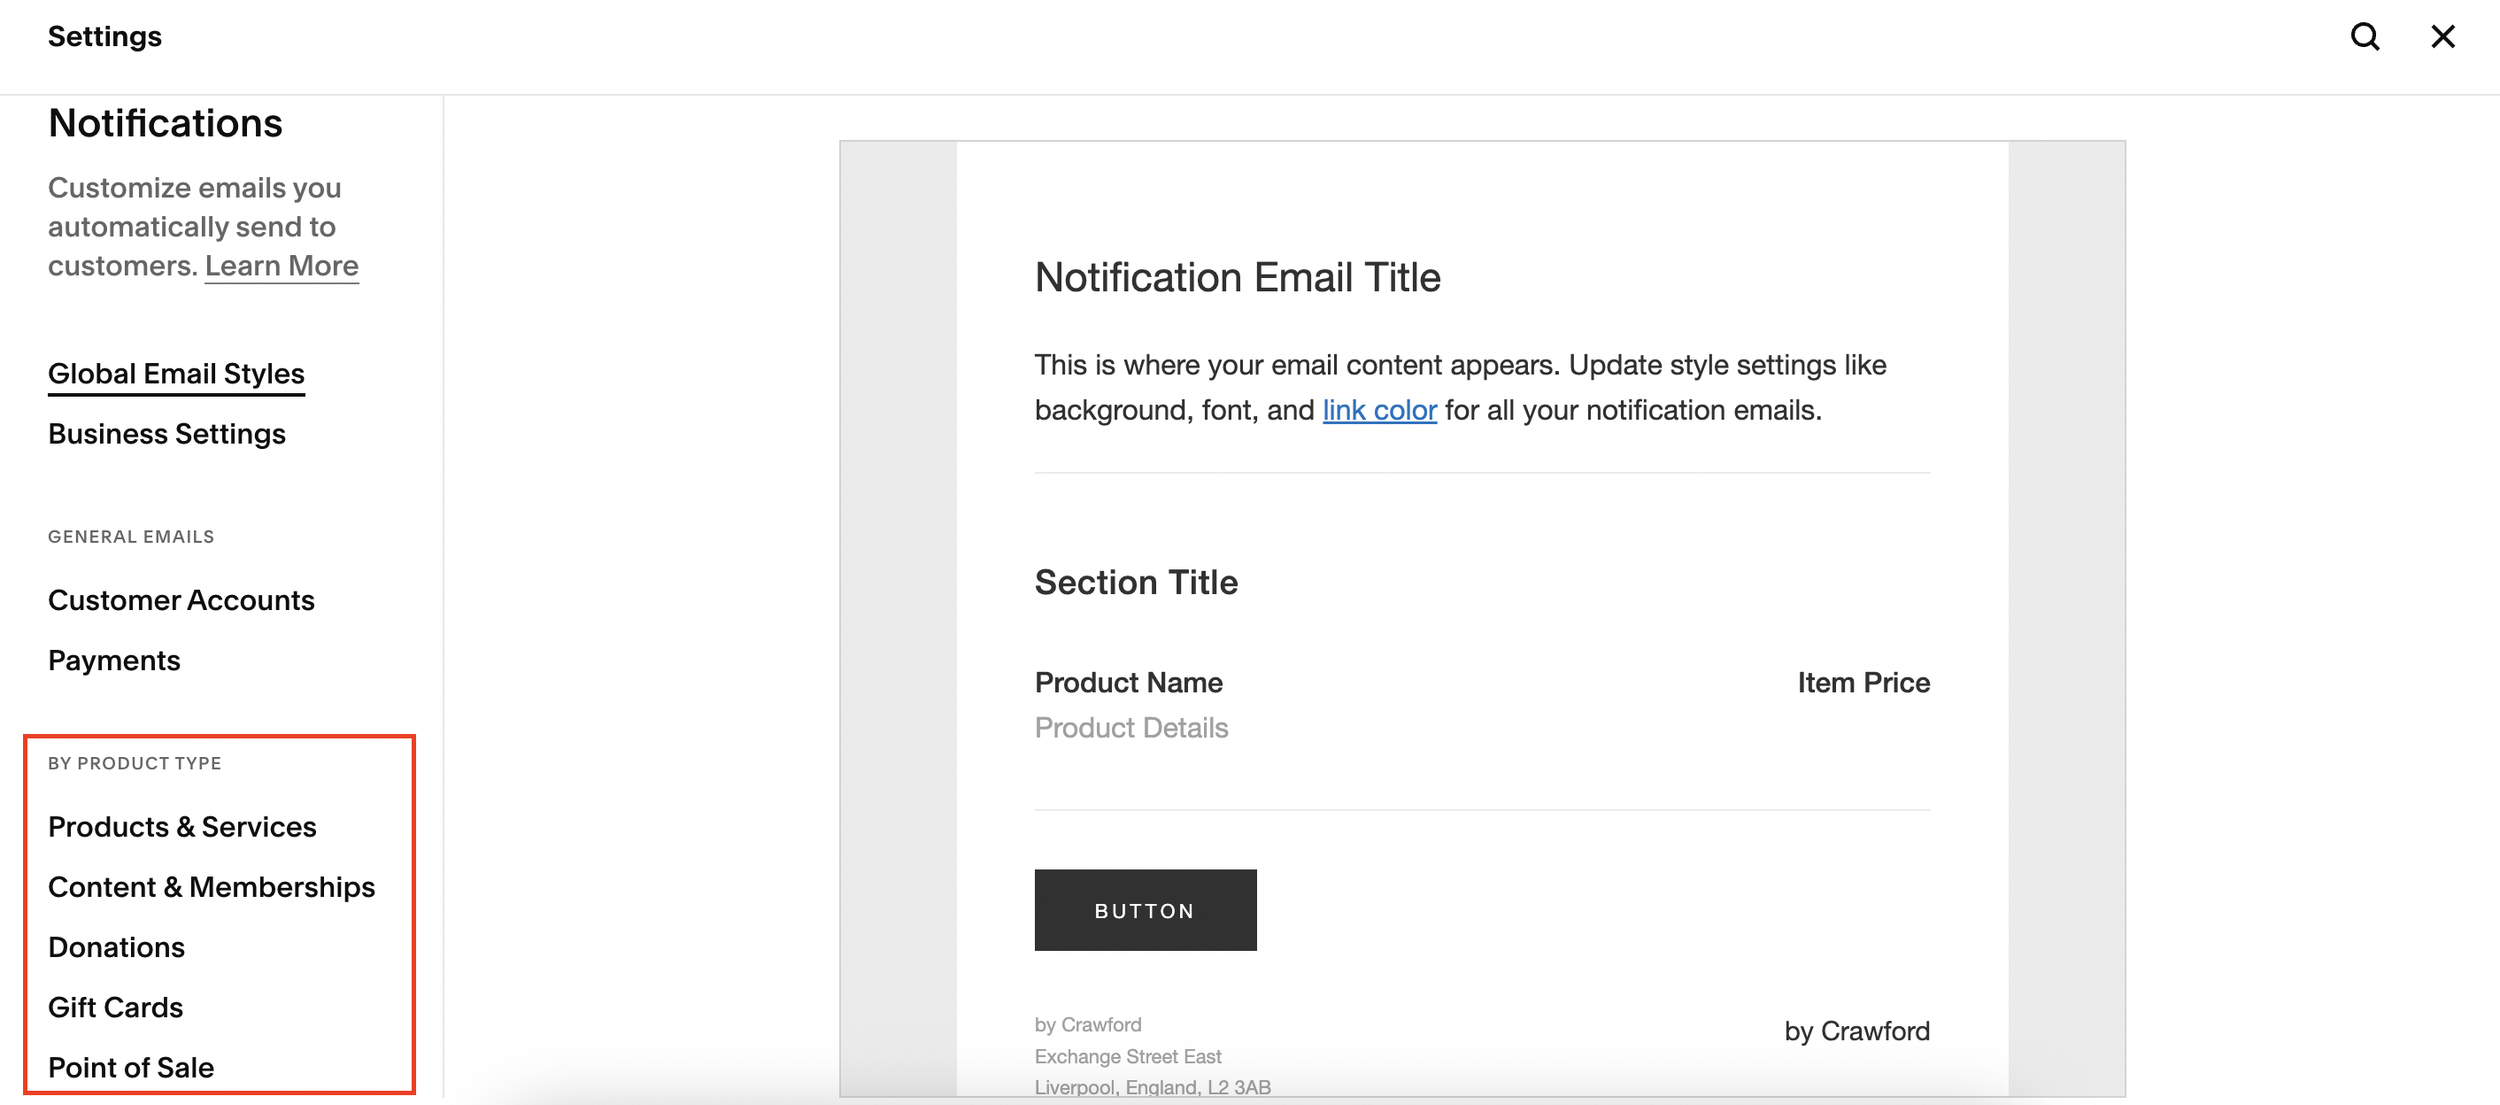Image resolution: width=2500 pixels, height=1105 pixels.
Task: Choose Donations notifications
Action: pyautogui.click(x=116, y=947)
